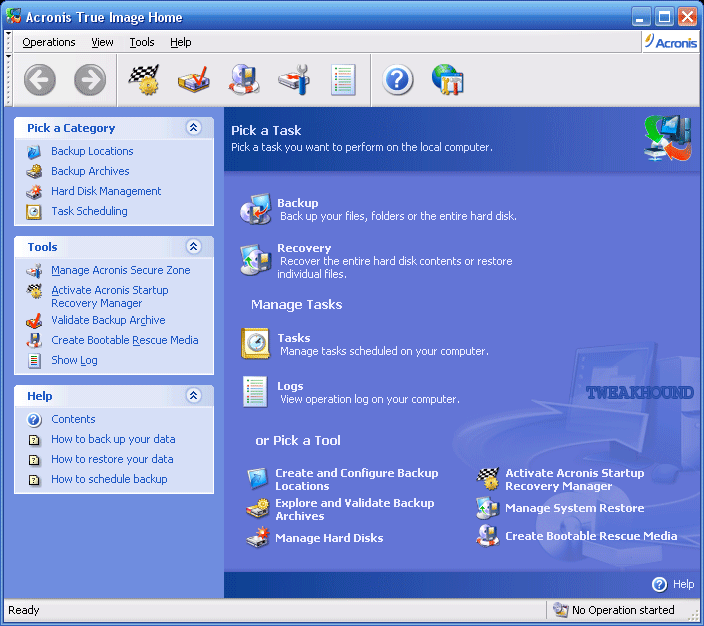Open Manage Acronis Secure Zone sidebar link
This screenshot has height=626, width=704.
click(x=121, y=270)
